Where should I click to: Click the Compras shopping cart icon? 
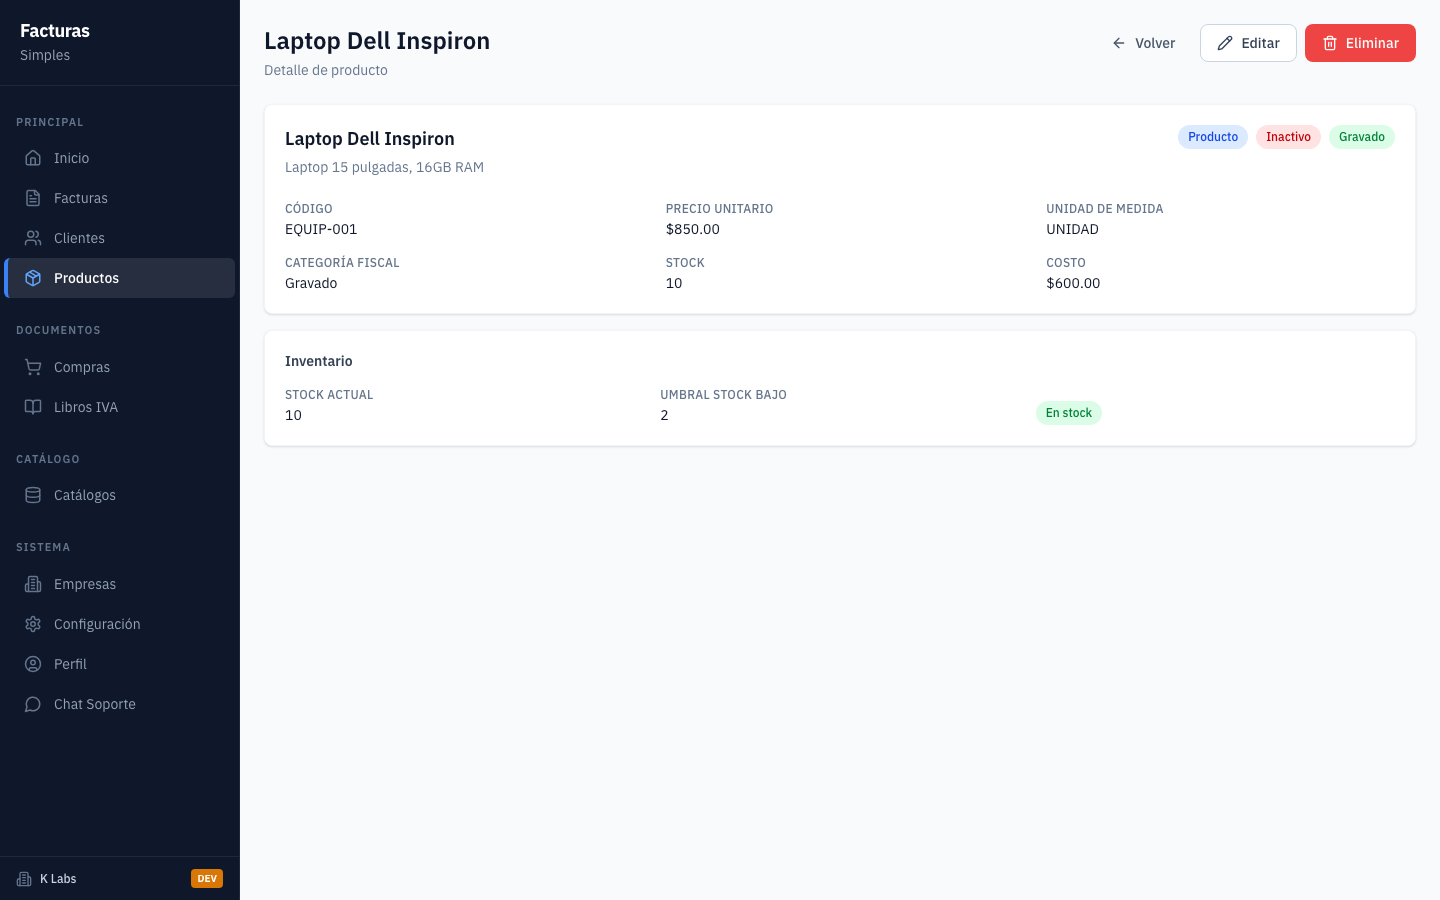(x=33, y=367)
